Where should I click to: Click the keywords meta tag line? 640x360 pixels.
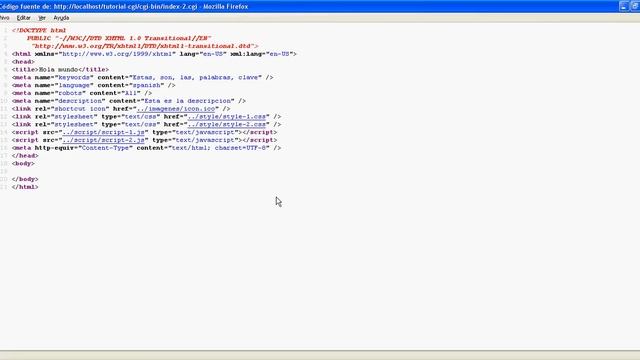pyautogui.click(x=142, y=78)
